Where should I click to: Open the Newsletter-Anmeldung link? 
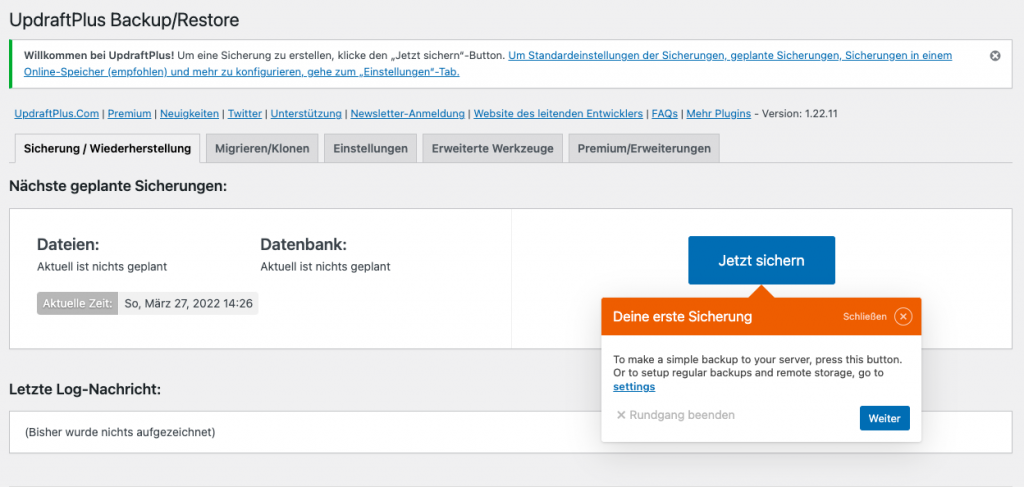(x=408, y=114)
